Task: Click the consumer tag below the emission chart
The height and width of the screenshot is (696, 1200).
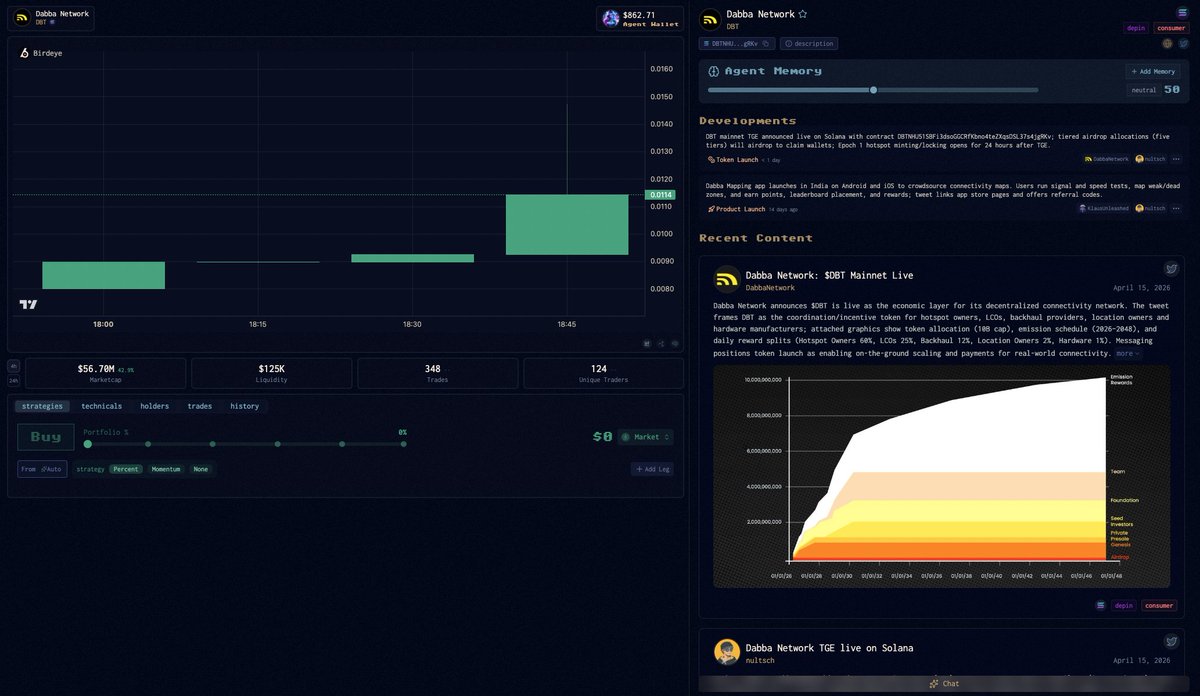Action: (x=1159, y=605)
